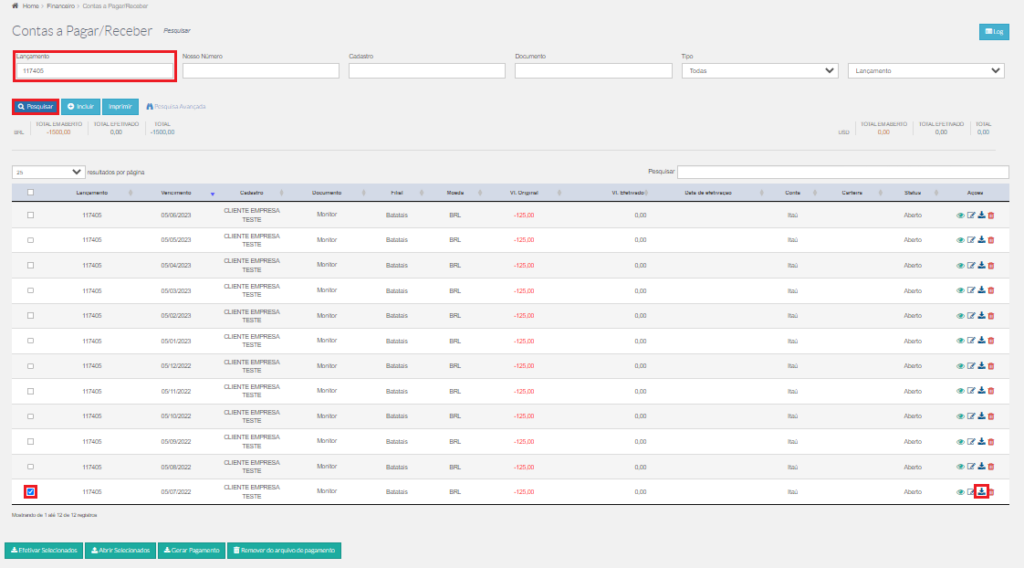1024x568 pixels.
Task: Click Remover do arquivo de pagamento button
Action: pyautogui.click(x=284, y=550)
